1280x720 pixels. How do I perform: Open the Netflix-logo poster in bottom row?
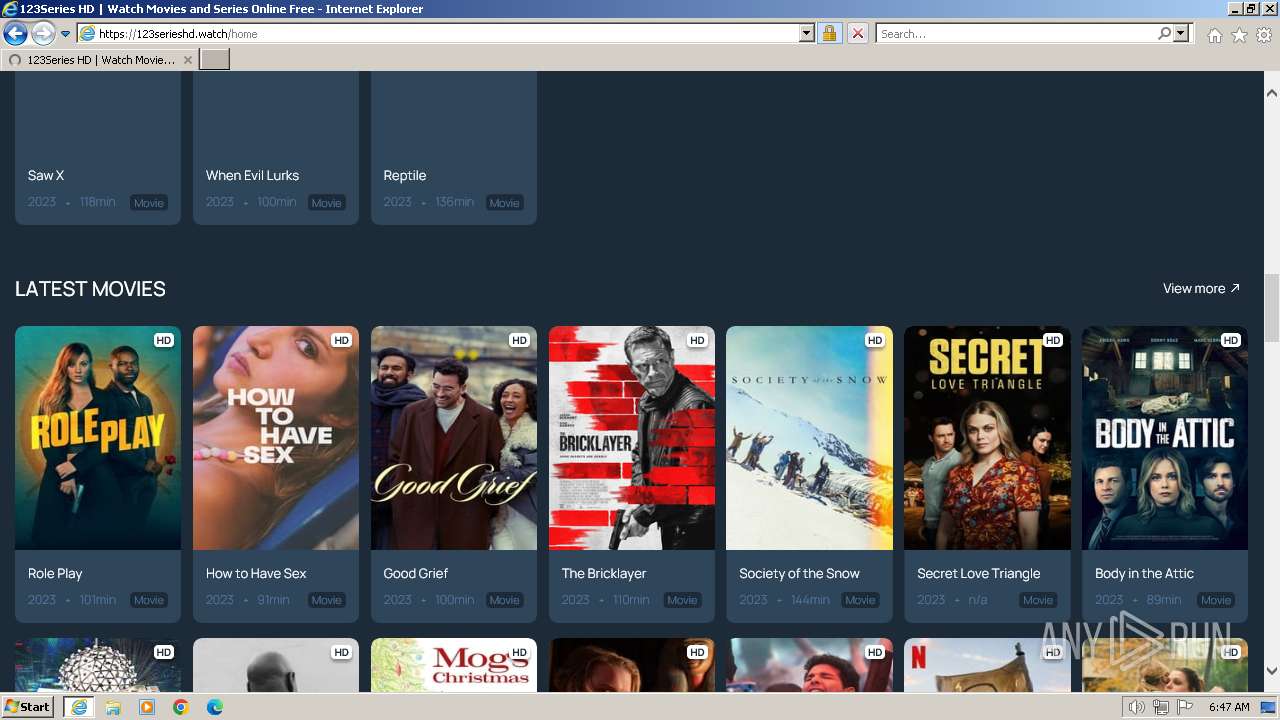pyautogui.click(x=987, y=665)
